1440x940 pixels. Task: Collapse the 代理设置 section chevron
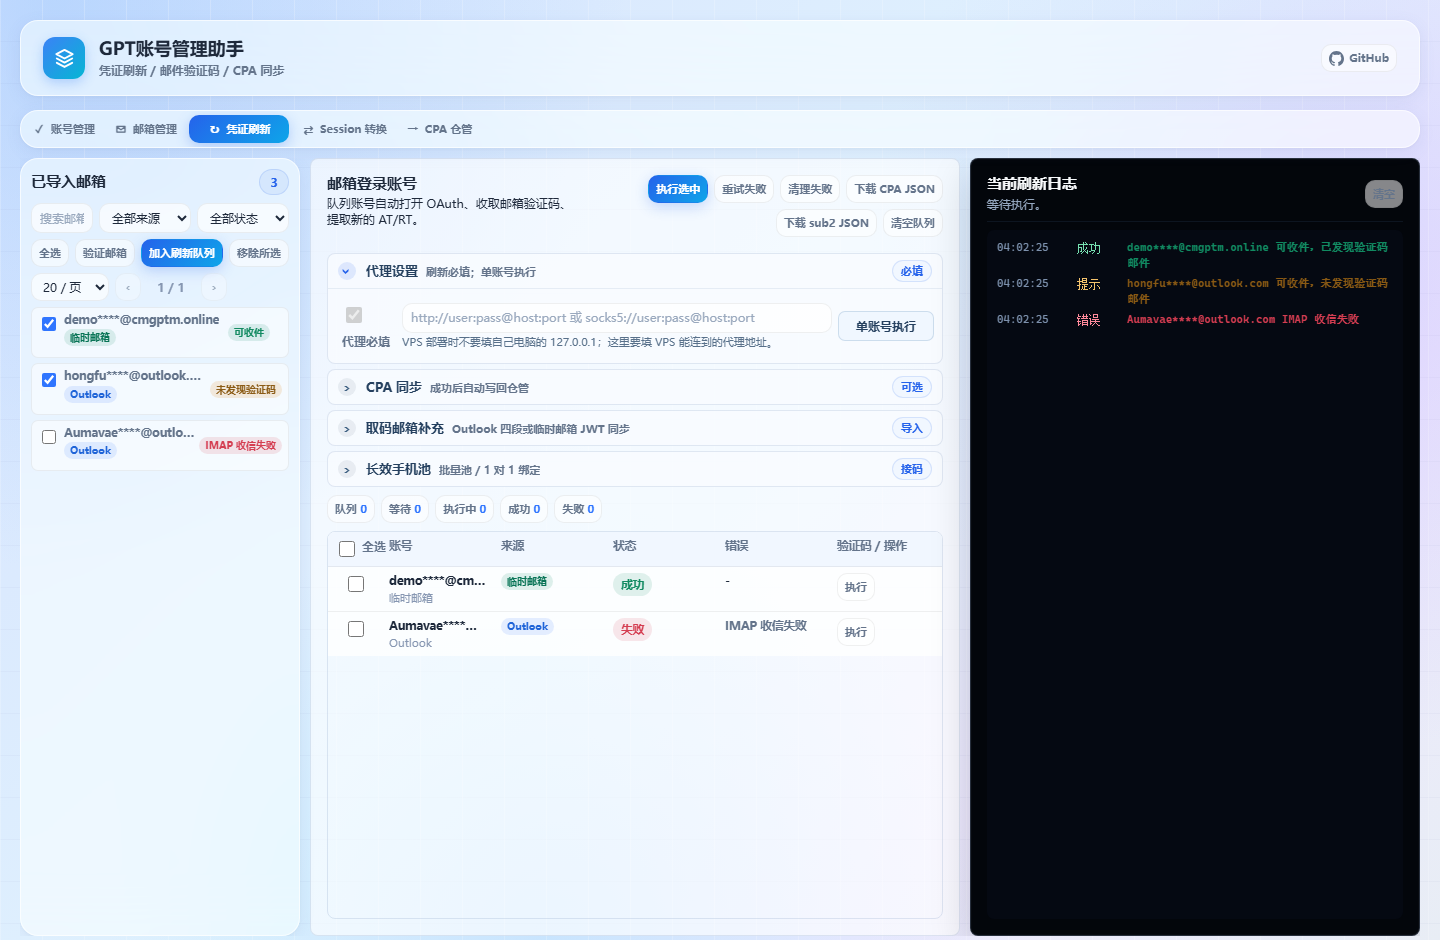point(347,271)
